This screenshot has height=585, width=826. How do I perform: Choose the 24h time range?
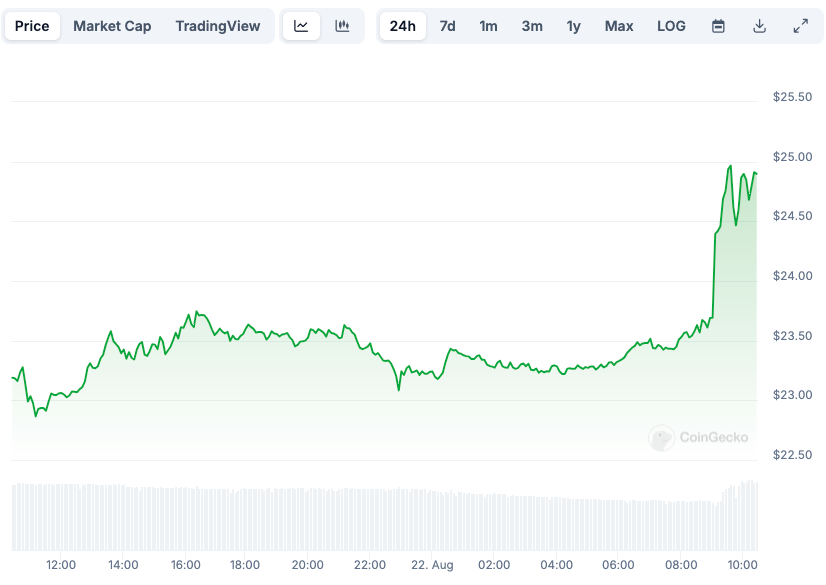pyautogui.click(x=402, y=26)
